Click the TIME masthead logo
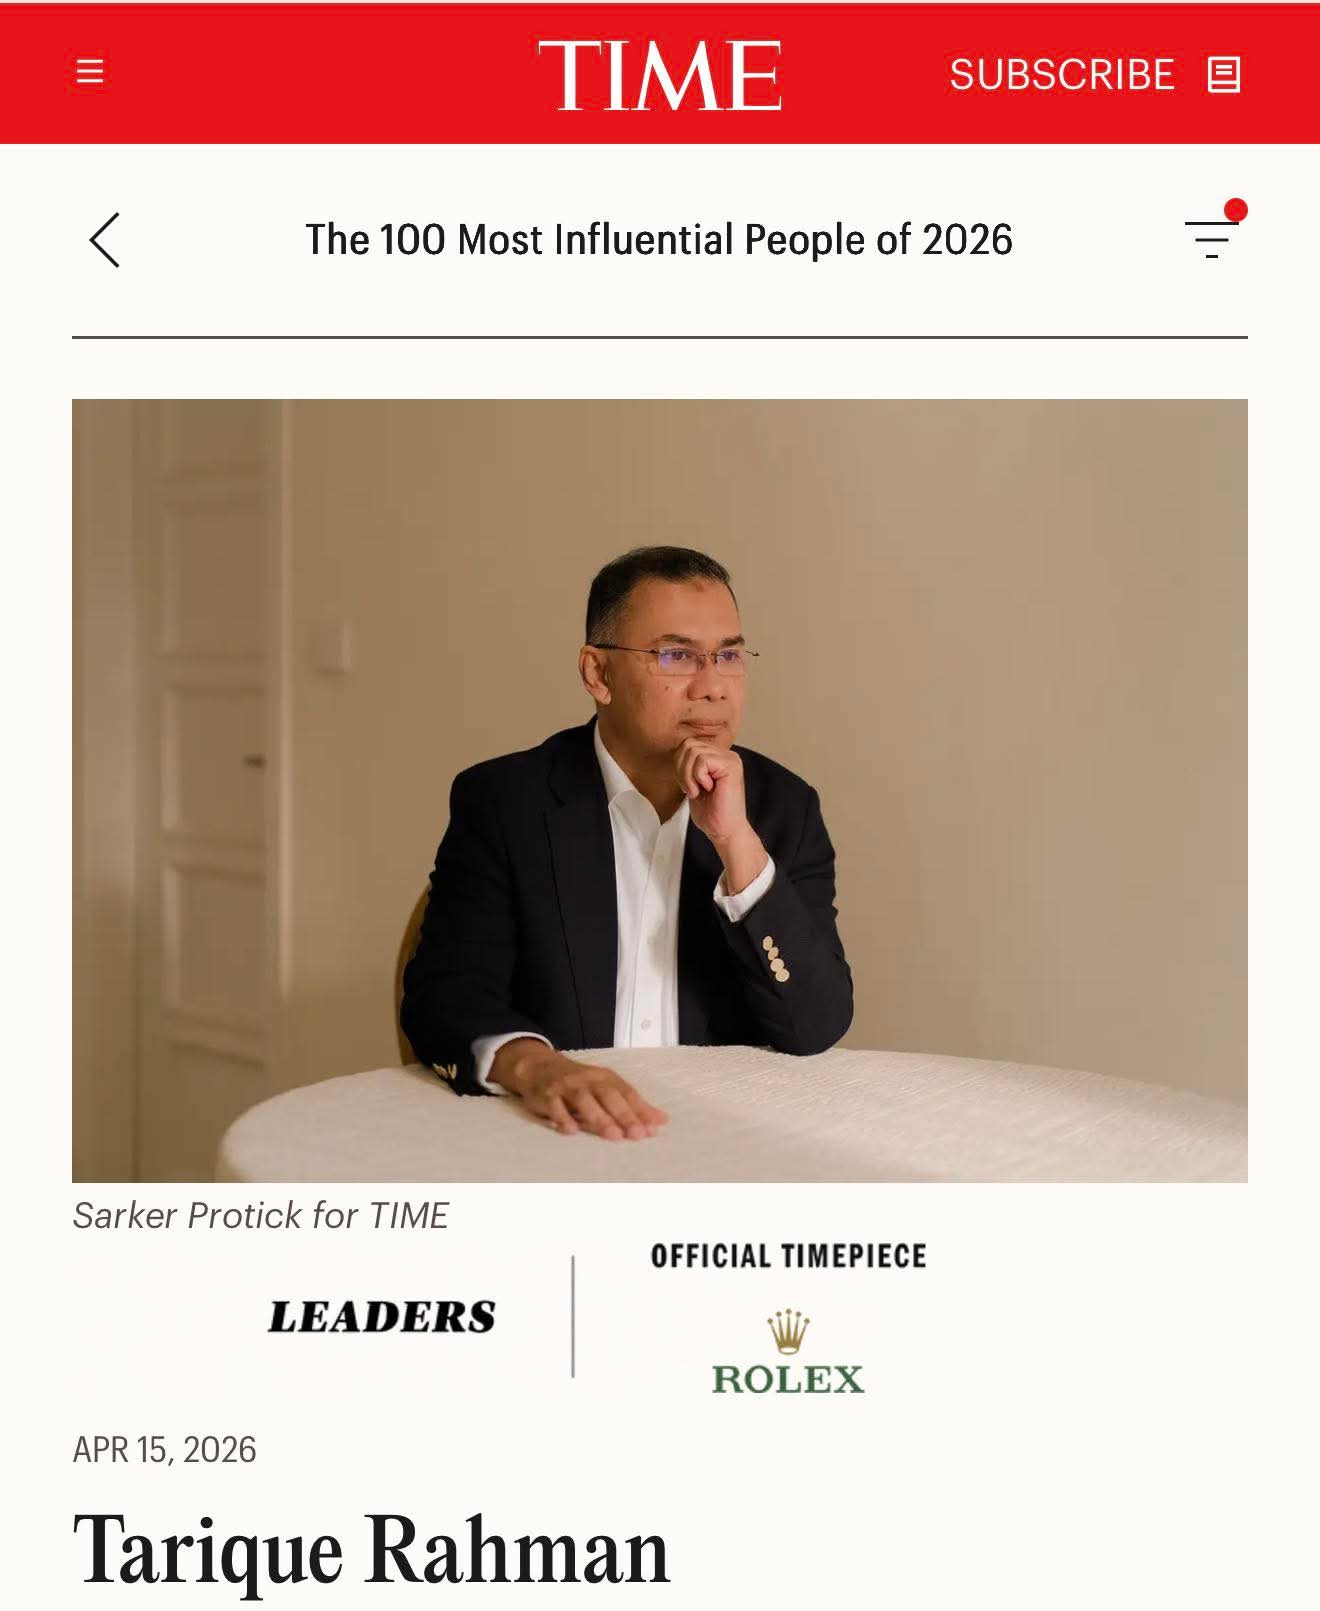This screenshot has width=1320, height=1611. [659, 74]
